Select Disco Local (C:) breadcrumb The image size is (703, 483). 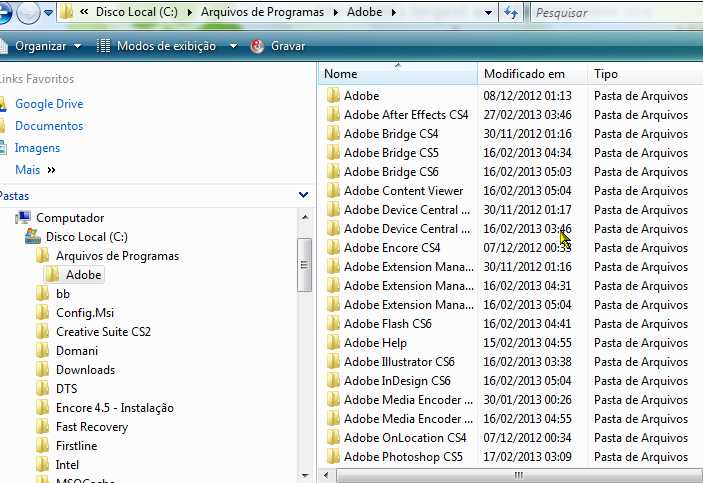[137, 12]
